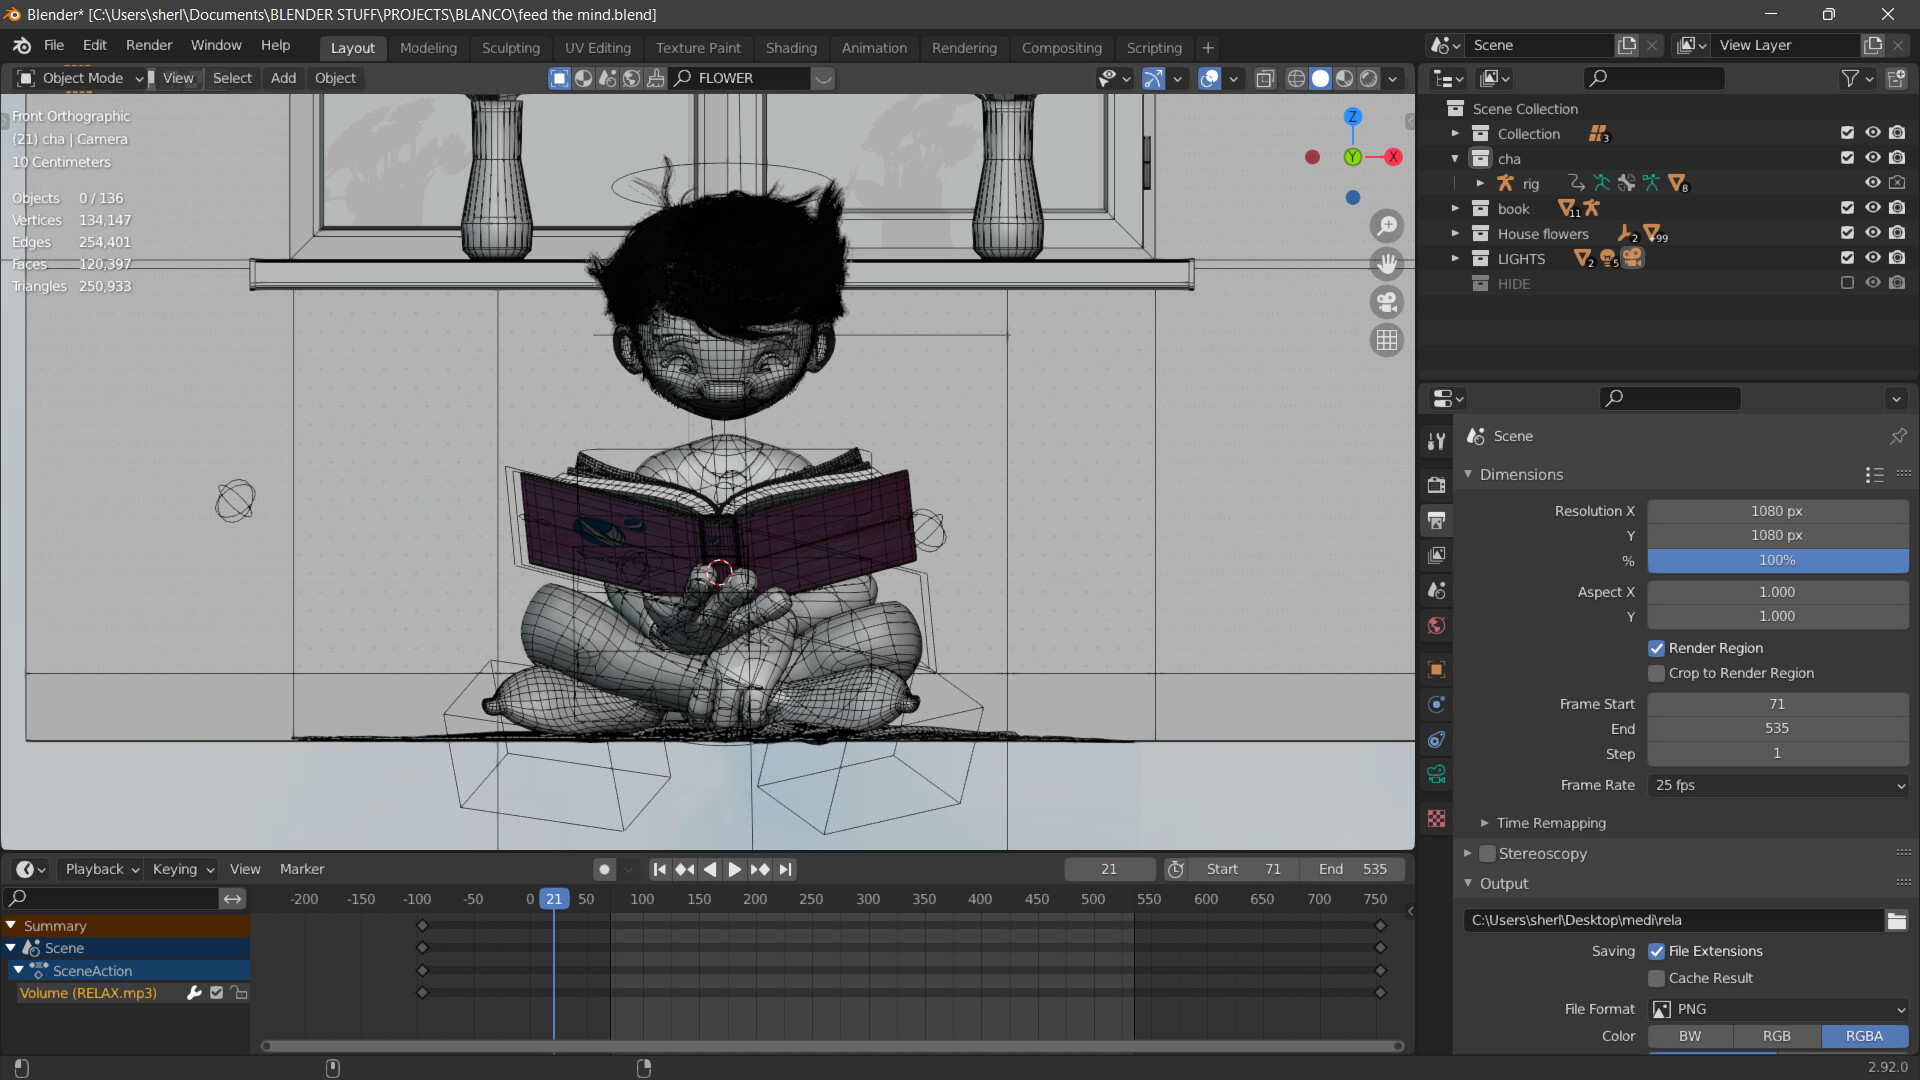Image resolution: width=1920 pixels, height=1080 pixels.
Task: Open the Frame Rate 25 fps dropdown
Action: pyautogui.click(x=1777, y=785)
